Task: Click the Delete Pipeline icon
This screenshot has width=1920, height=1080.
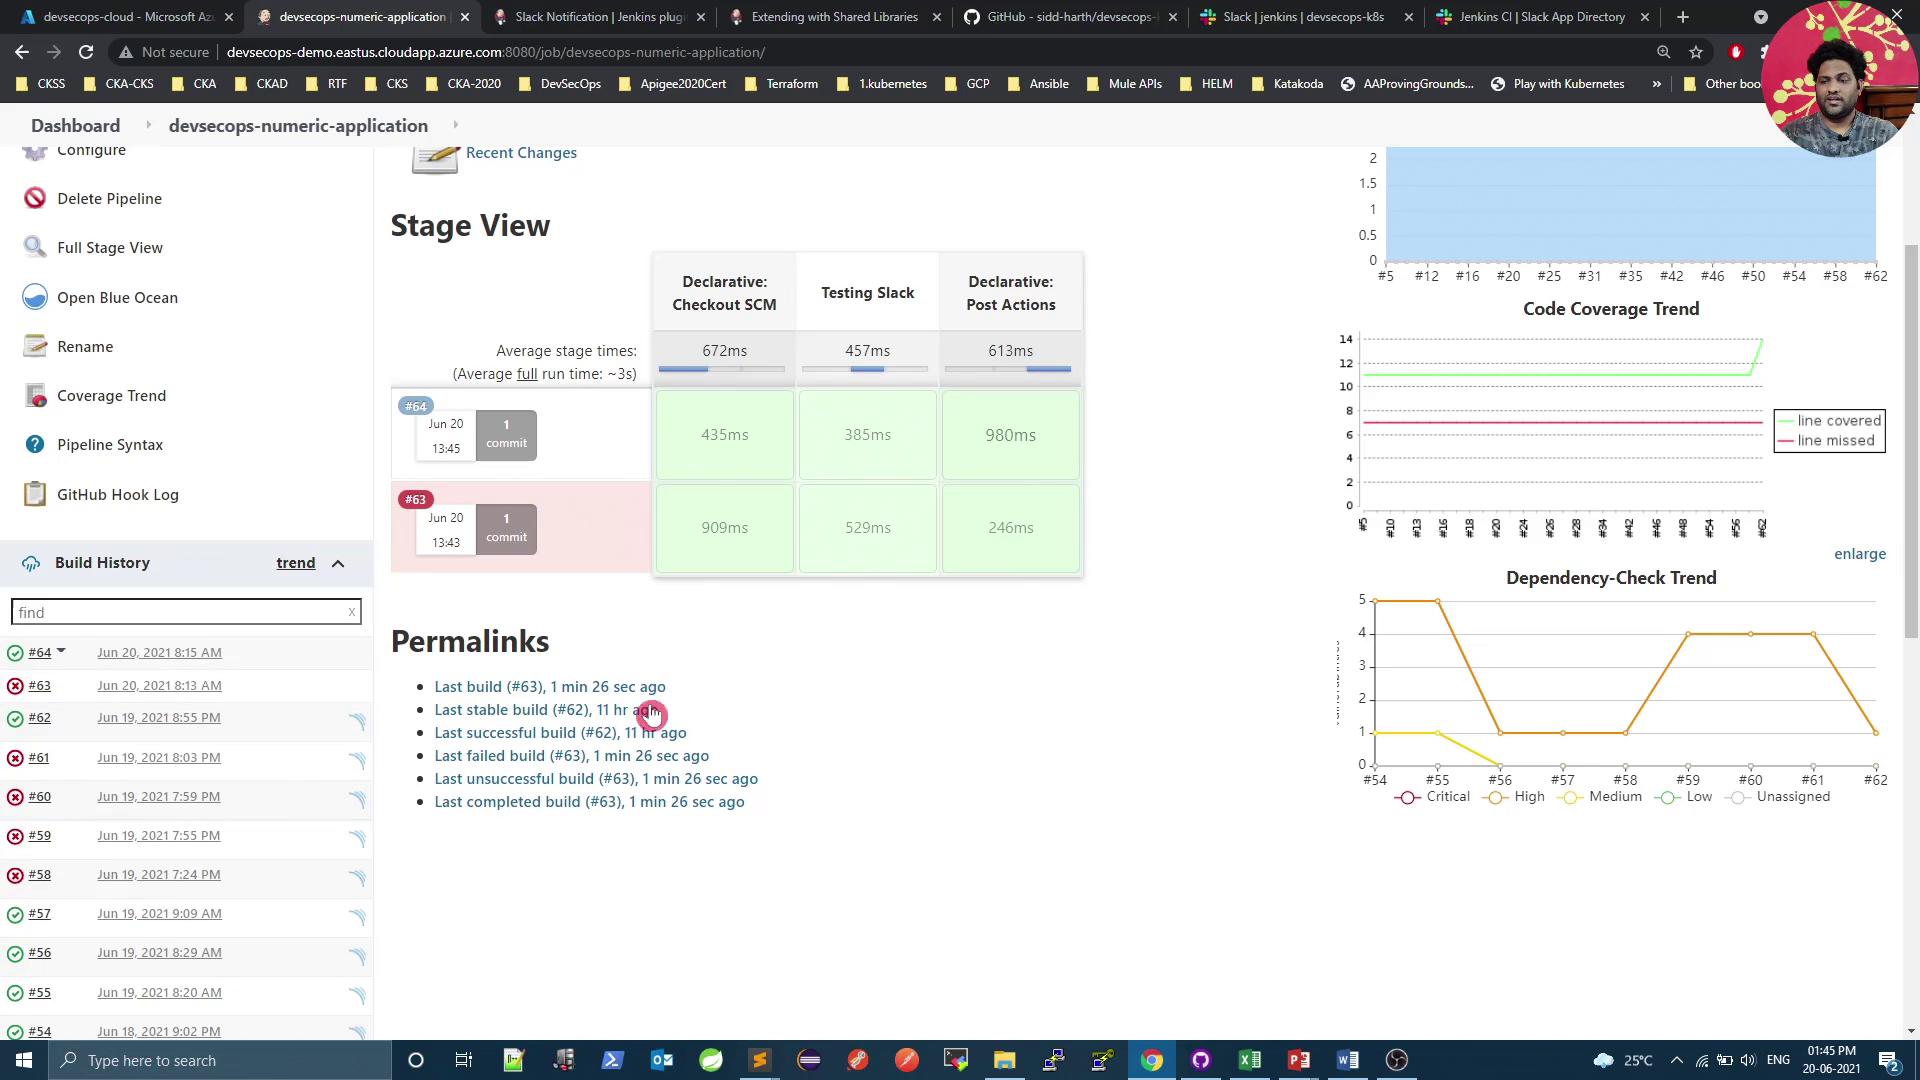Action: point(35,198)
